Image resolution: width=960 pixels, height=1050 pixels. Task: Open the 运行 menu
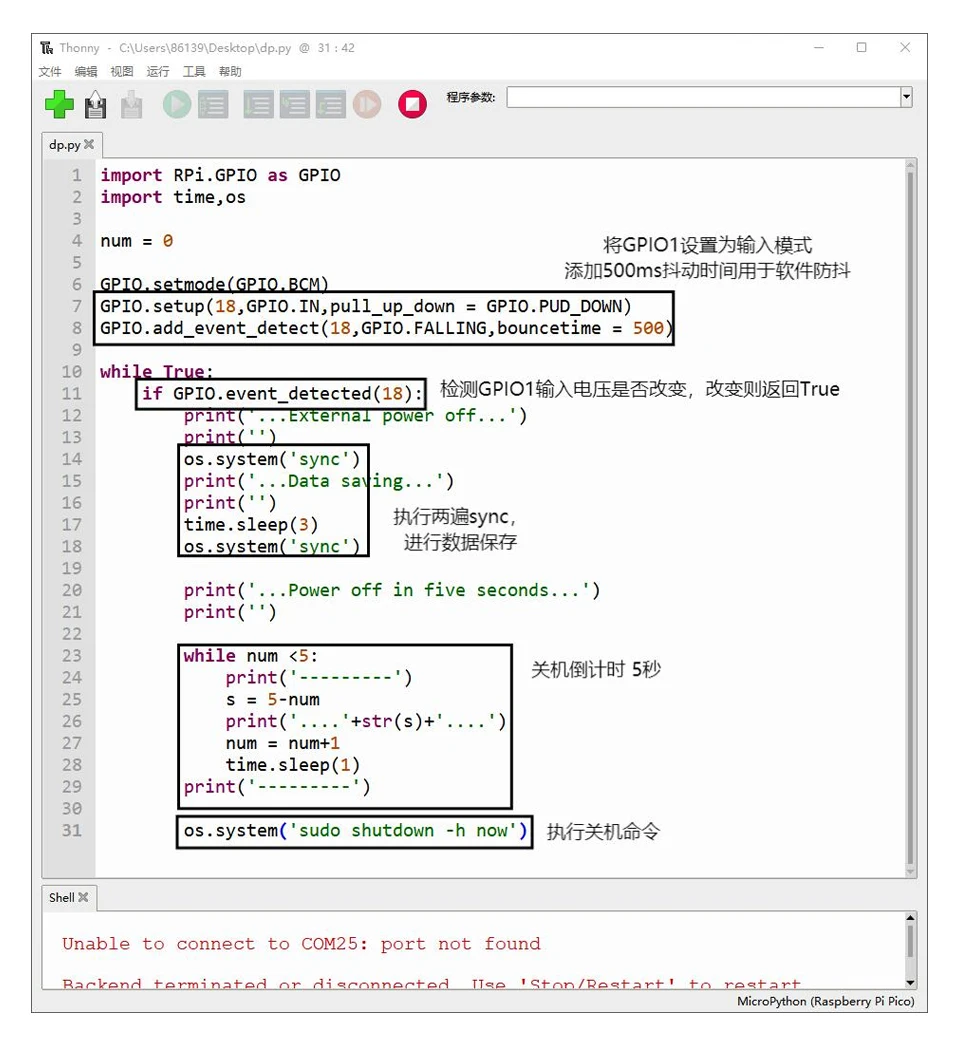(x=158, y=72)
